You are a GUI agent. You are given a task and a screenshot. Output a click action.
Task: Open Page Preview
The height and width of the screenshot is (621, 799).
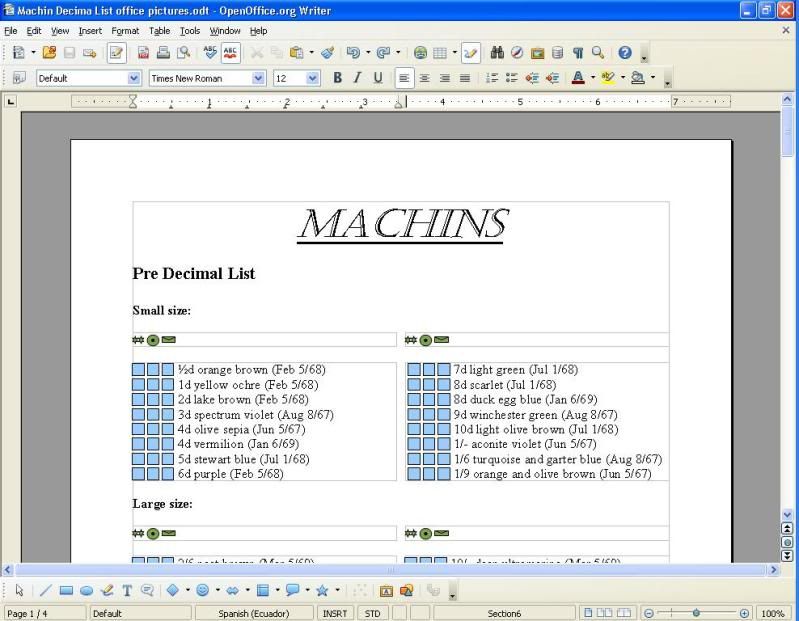point(183,52)
